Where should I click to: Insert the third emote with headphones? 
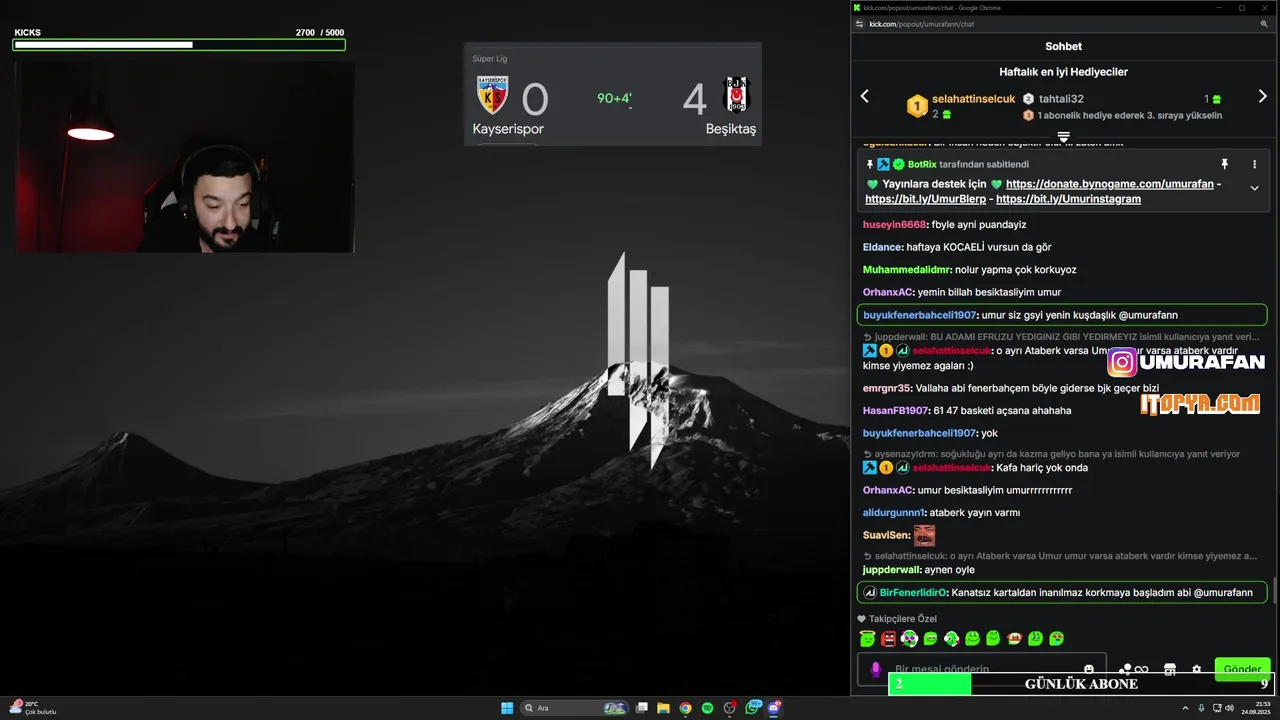pyautogui.click(x=909, y=638)
